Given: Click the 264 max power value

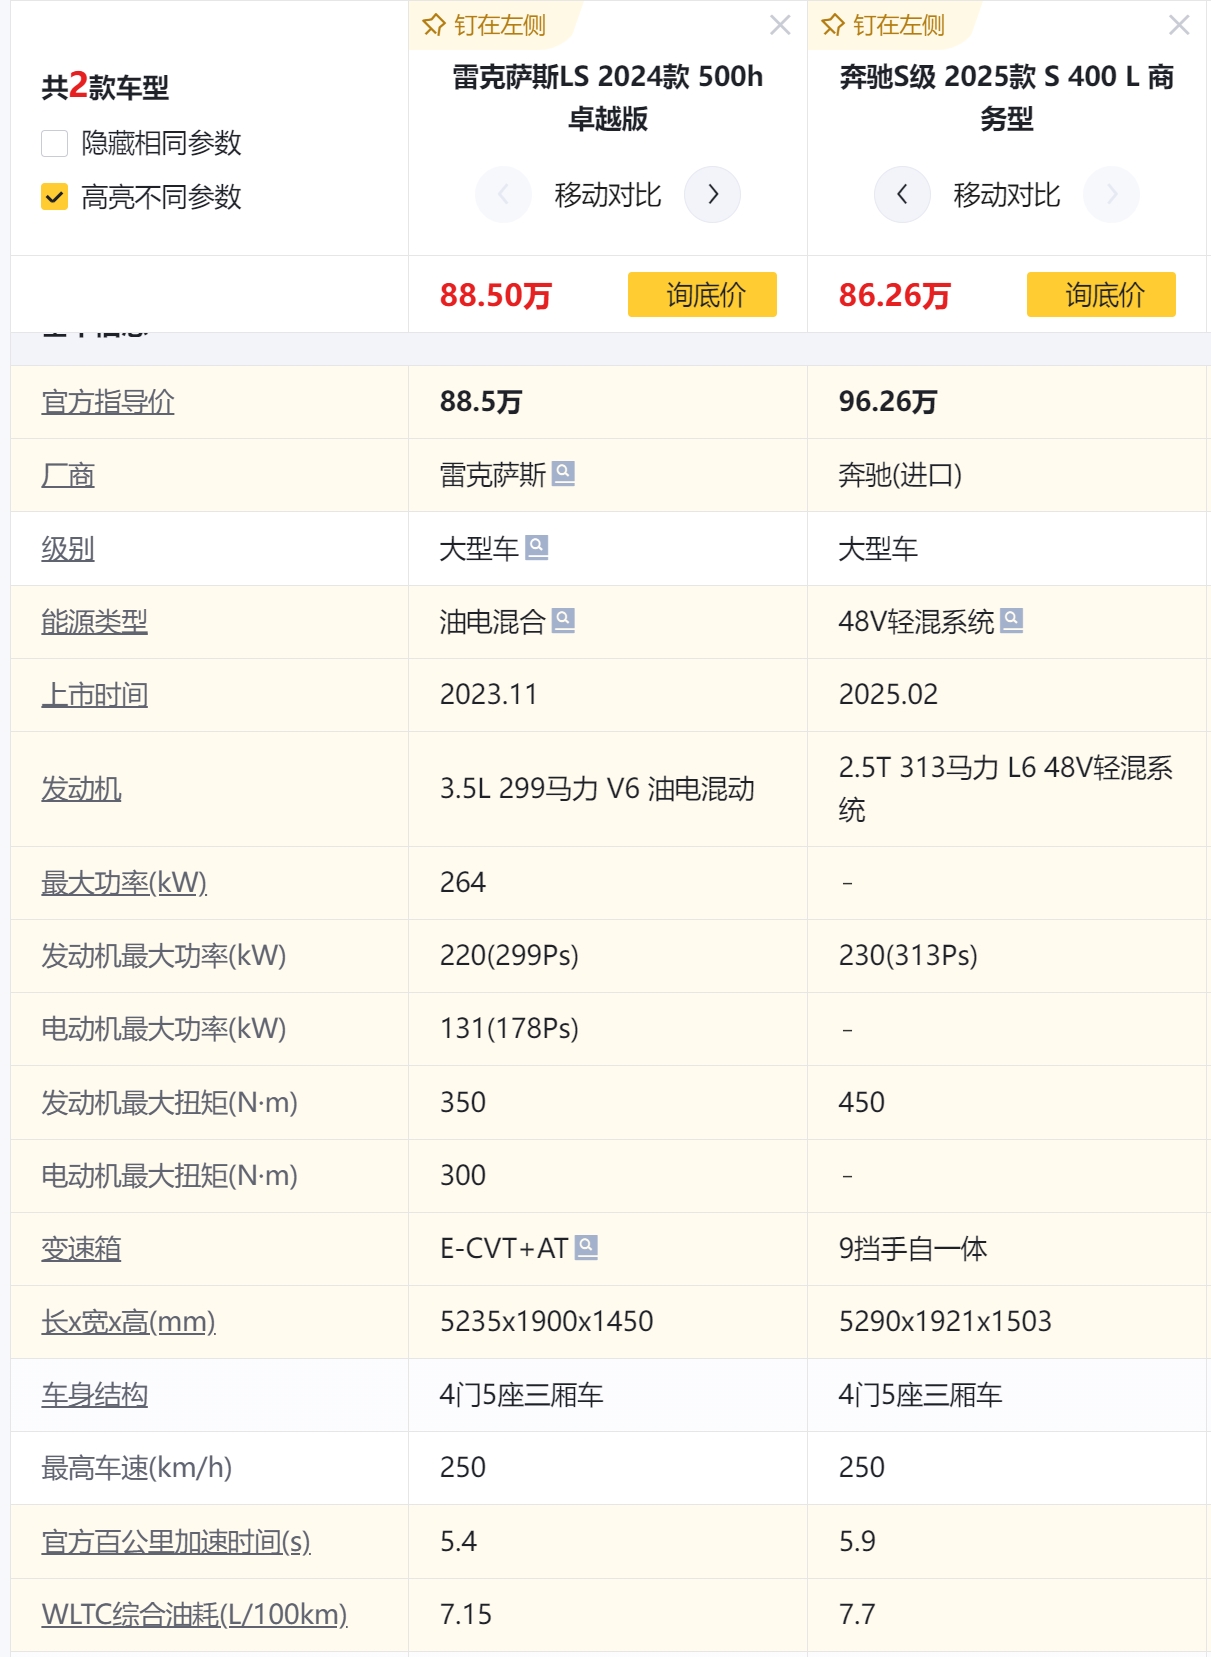Looking at the screenshot, I should coord(463,883).
